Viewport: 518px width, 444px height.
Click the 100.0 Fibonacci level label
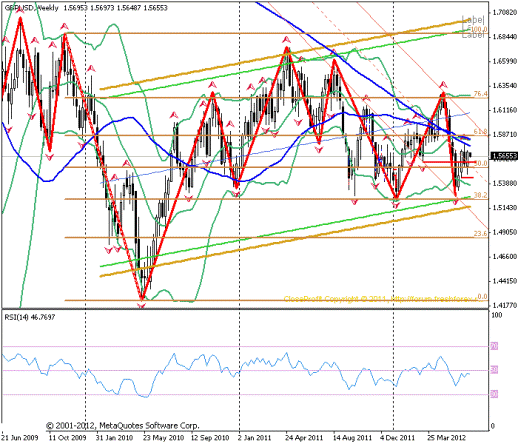(x=479, y=30)
